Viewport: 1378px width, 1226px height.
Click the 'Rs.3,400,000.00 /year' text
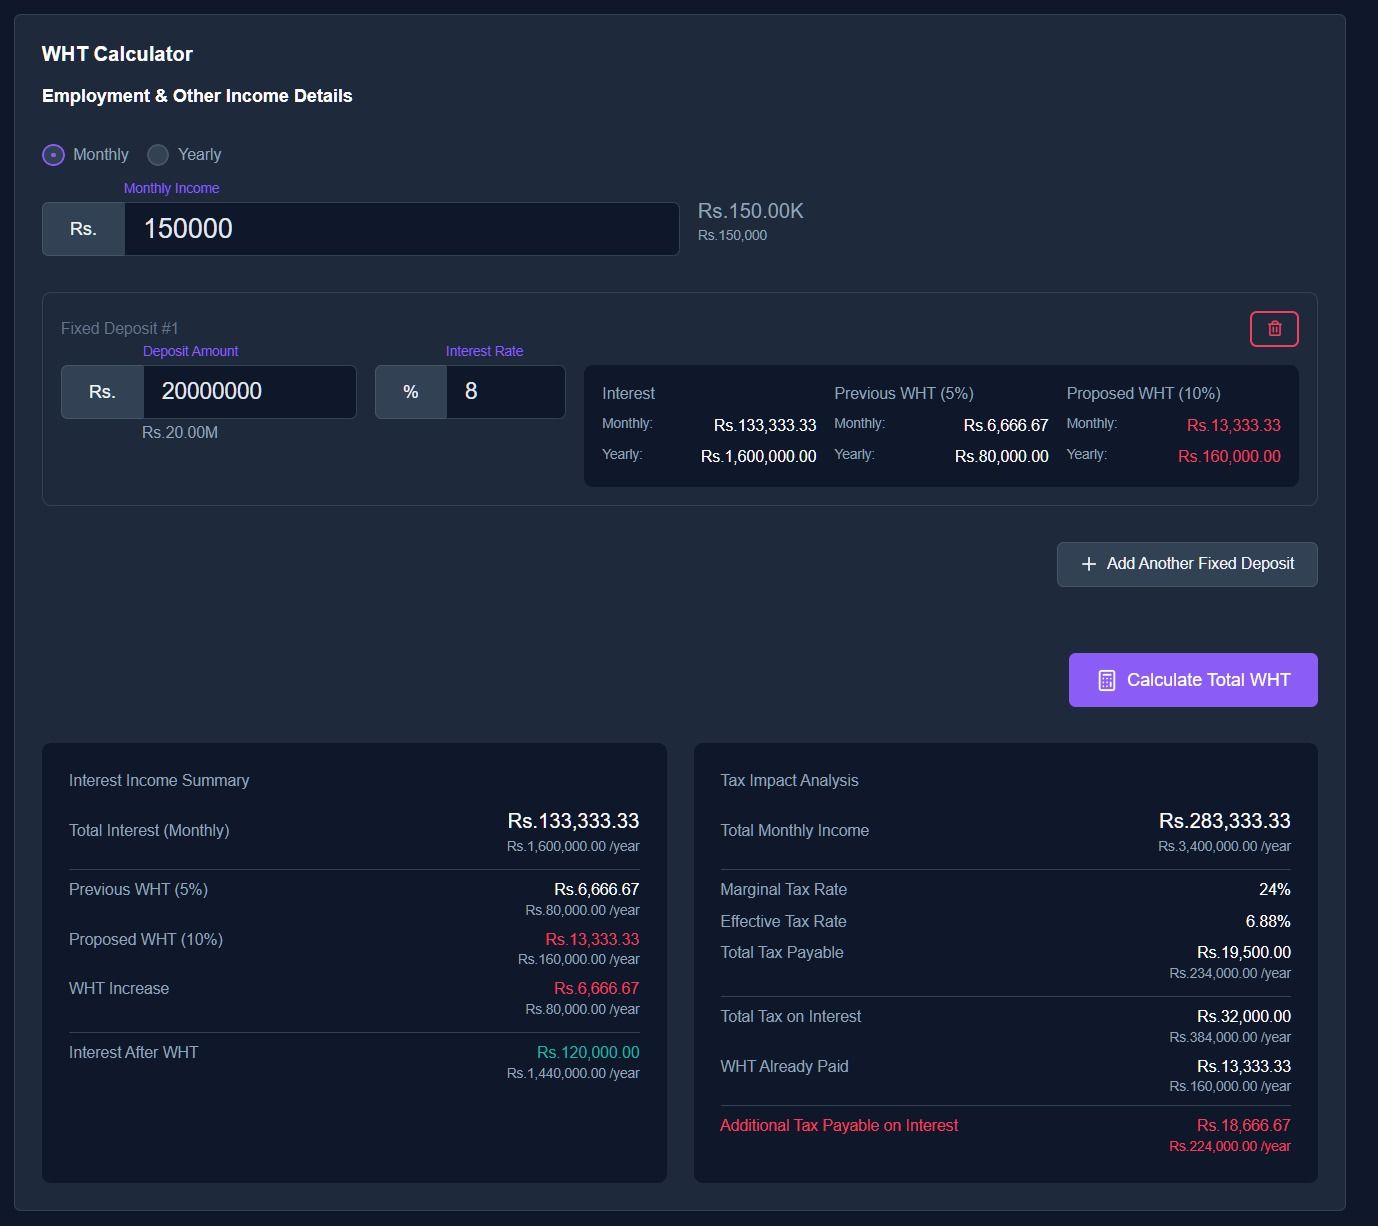pyautogui.click(x=1225, y=847)
